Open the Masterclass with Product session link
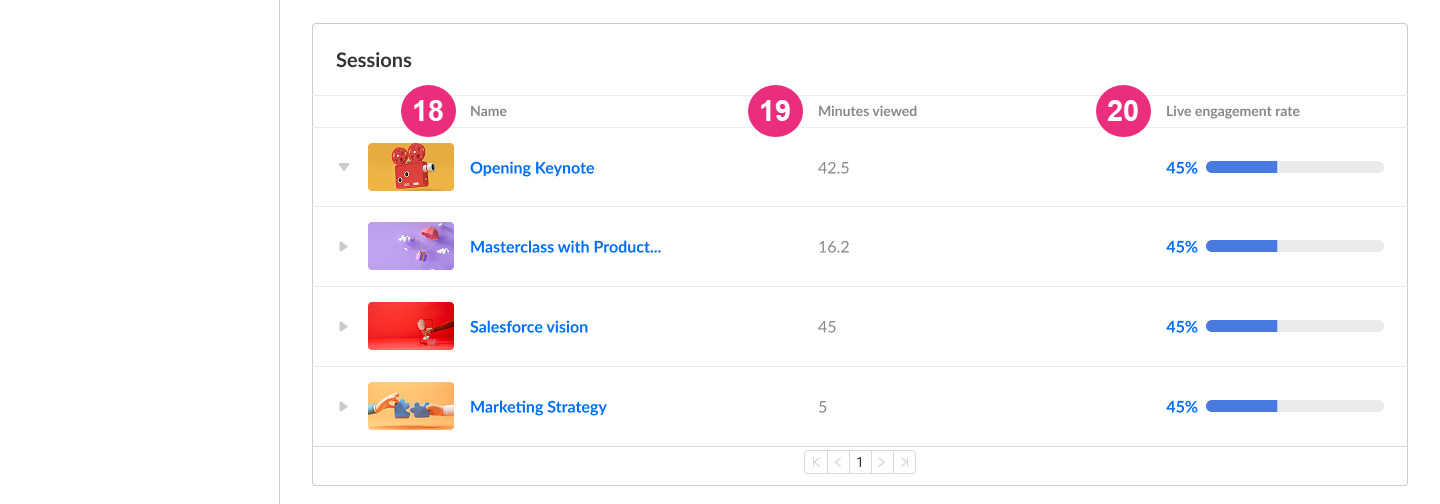This screenshot has height=504, width=1440. point(565,247)
